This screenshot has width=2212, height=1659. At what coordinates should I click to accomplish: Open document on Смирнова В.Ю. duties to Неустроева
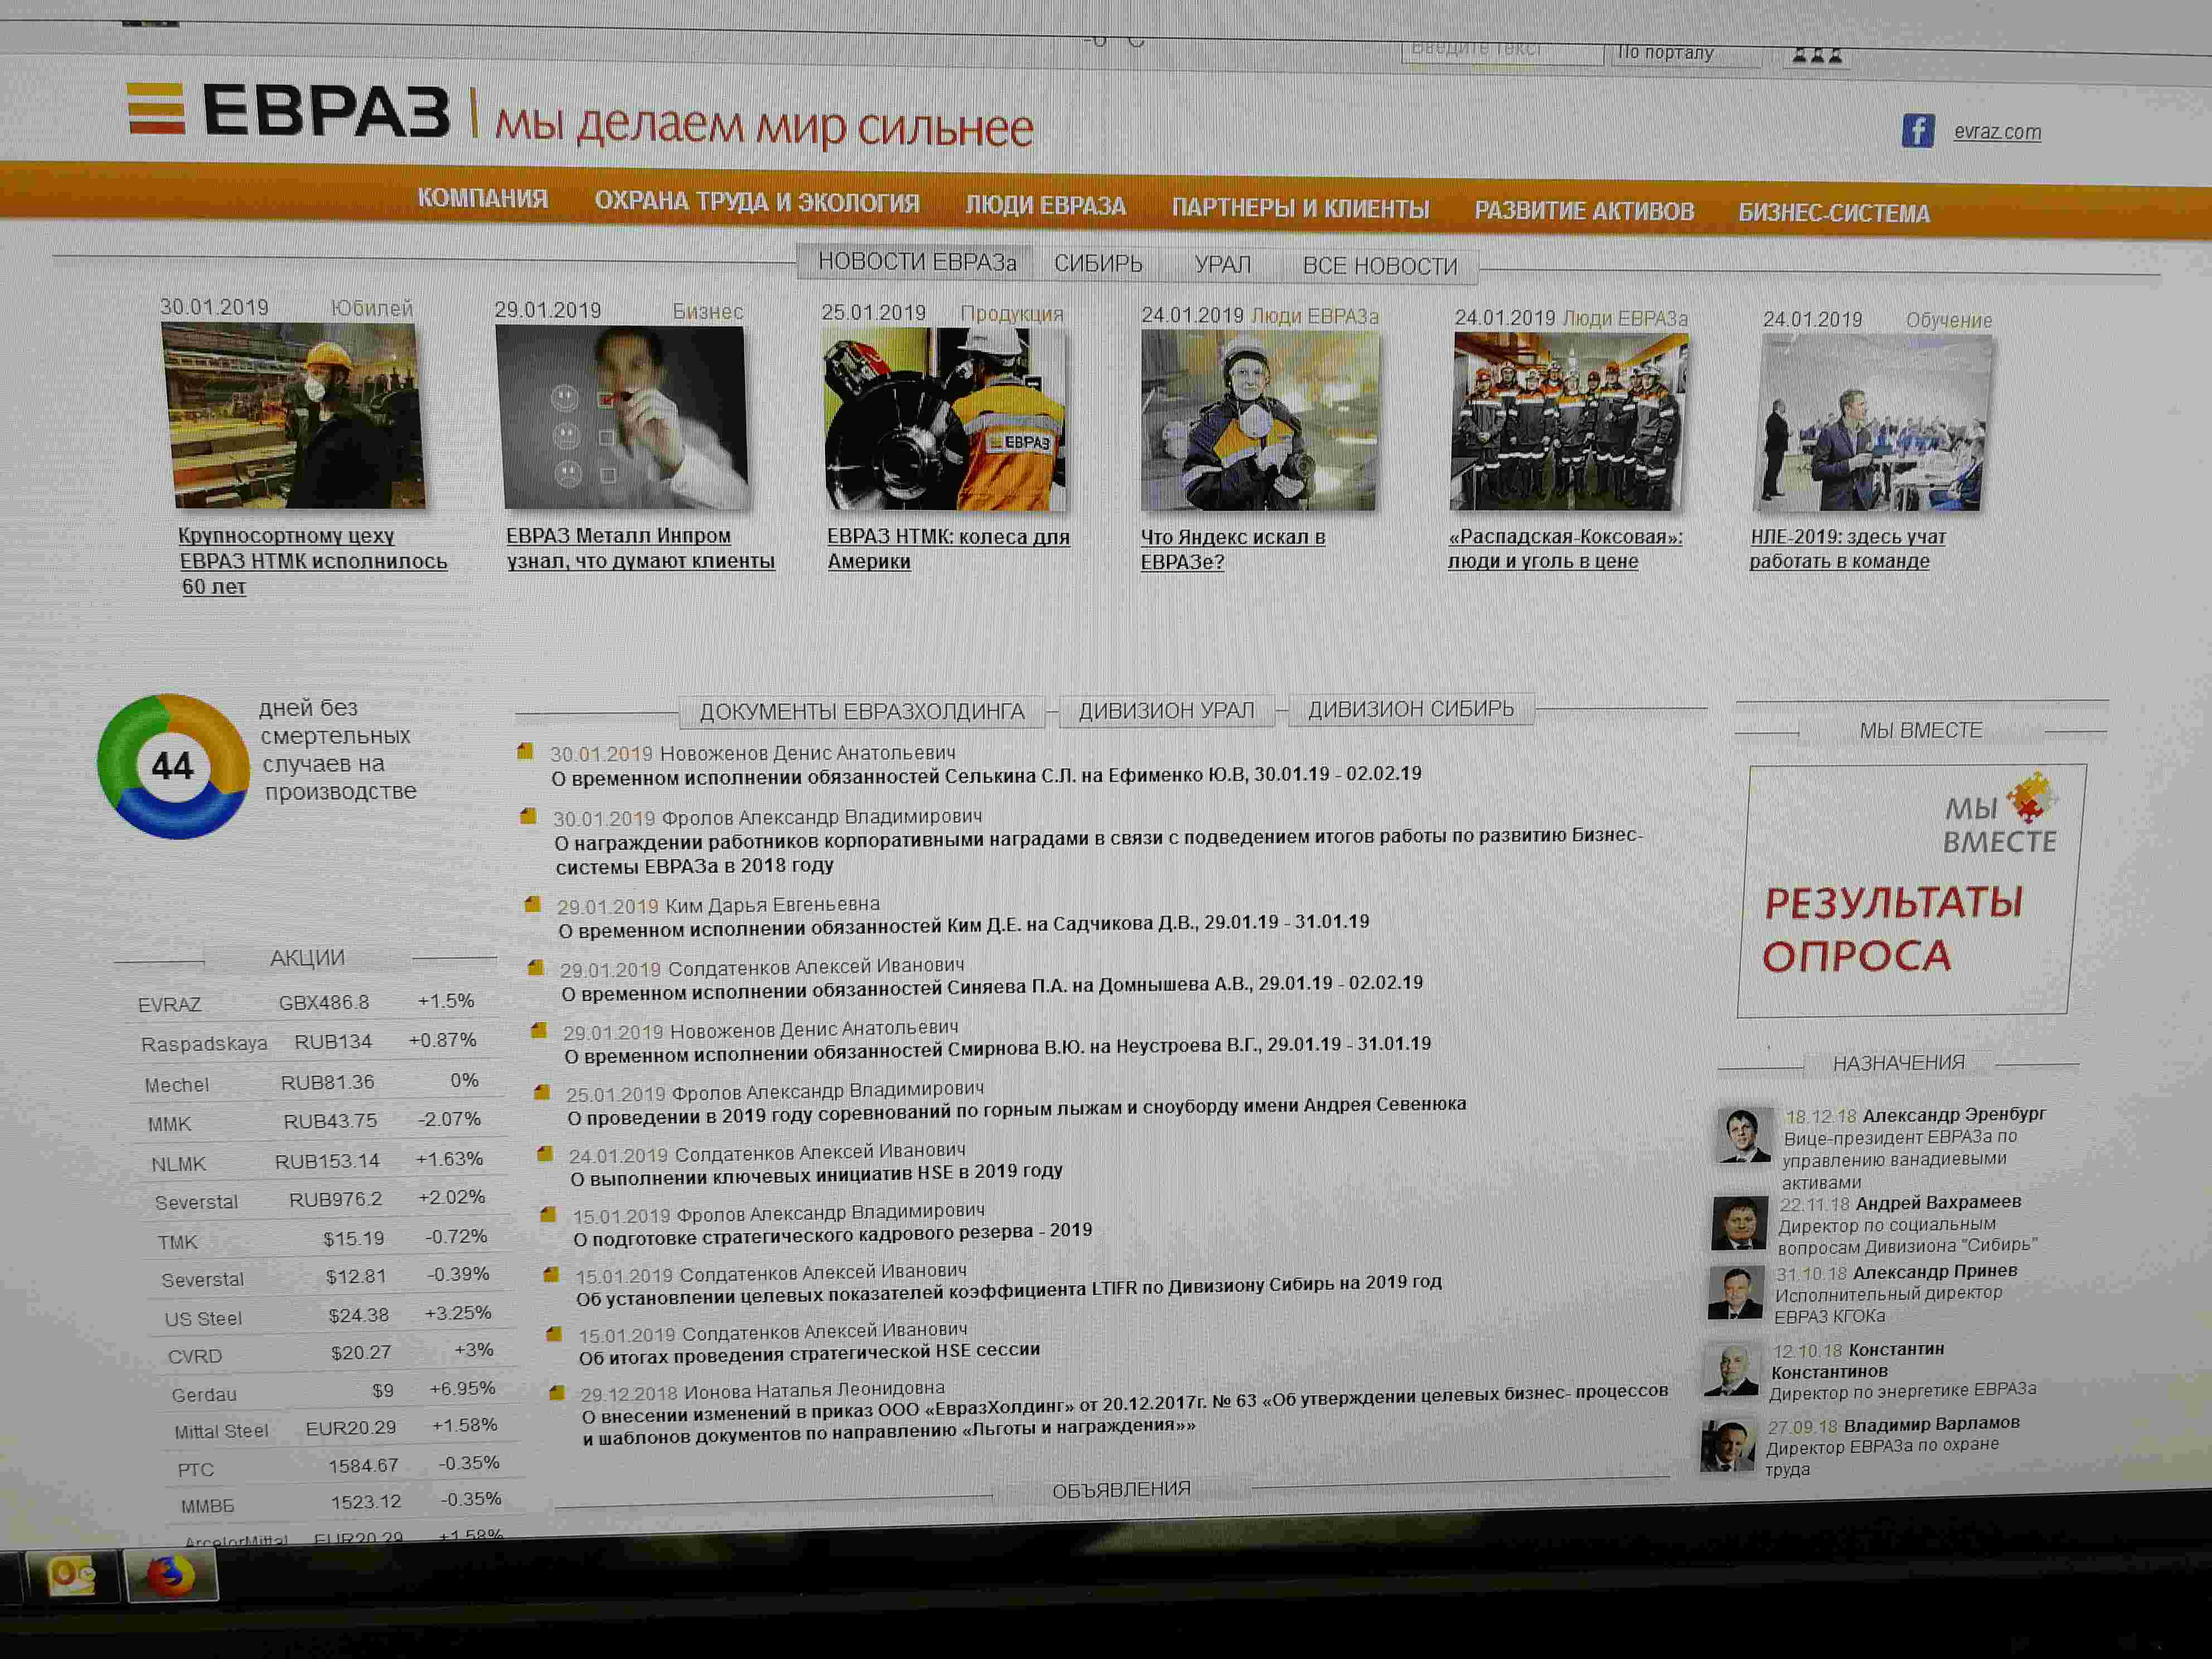(x=997, y=1050)
